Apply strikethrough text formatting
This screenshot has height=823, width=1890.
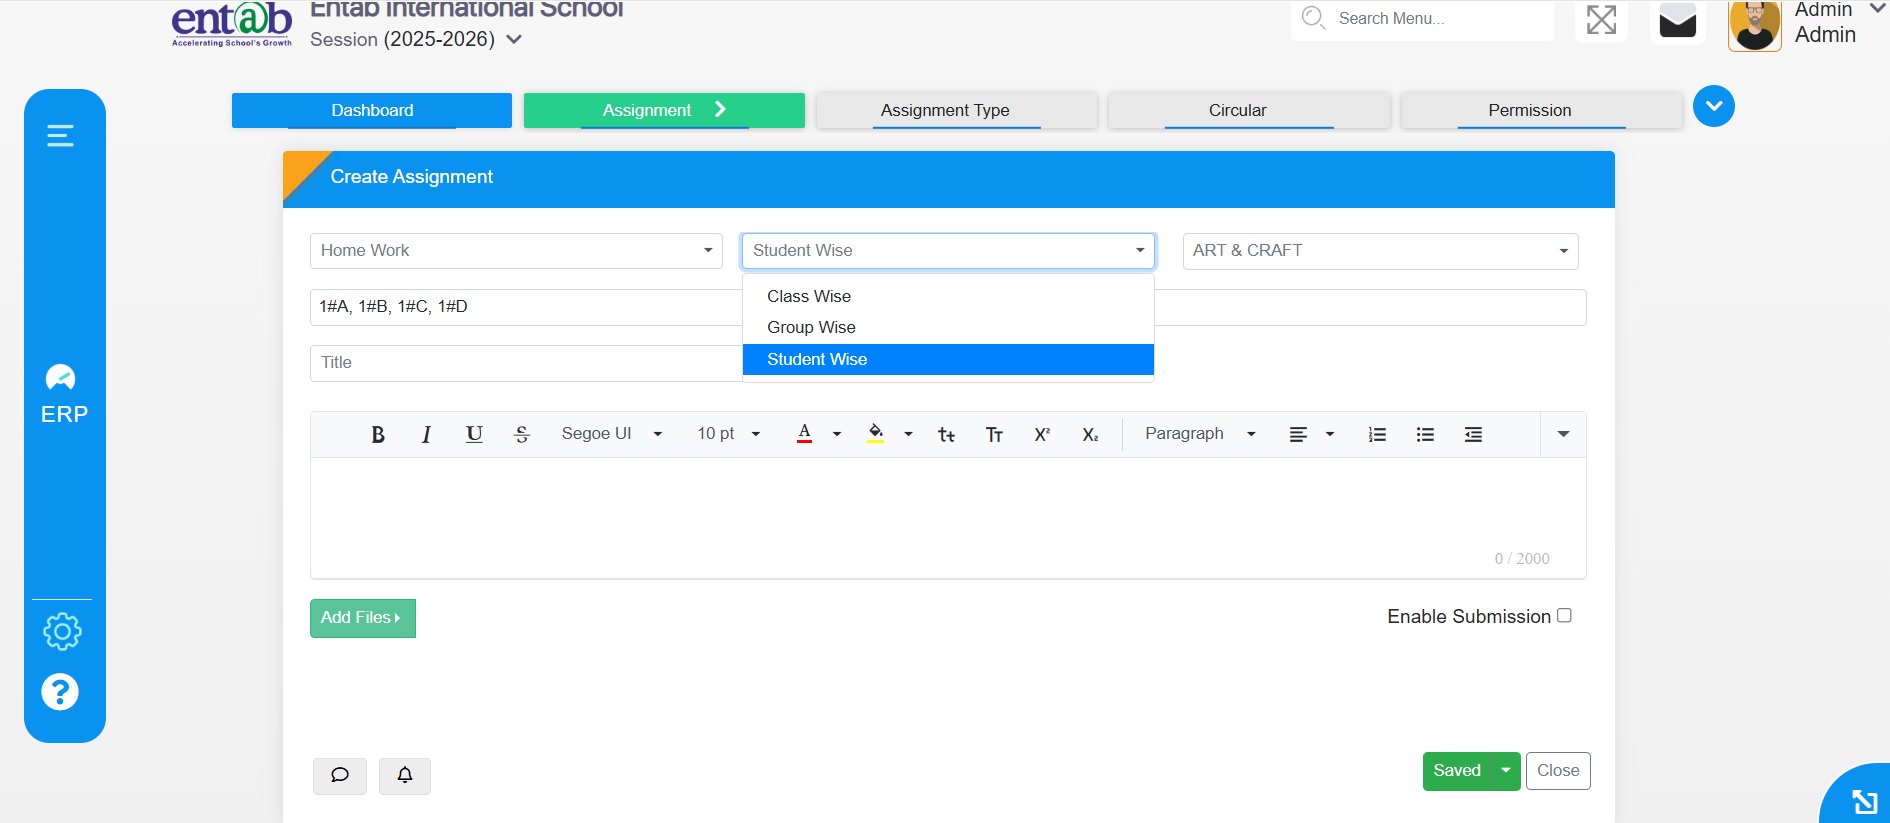pos(522,434)
